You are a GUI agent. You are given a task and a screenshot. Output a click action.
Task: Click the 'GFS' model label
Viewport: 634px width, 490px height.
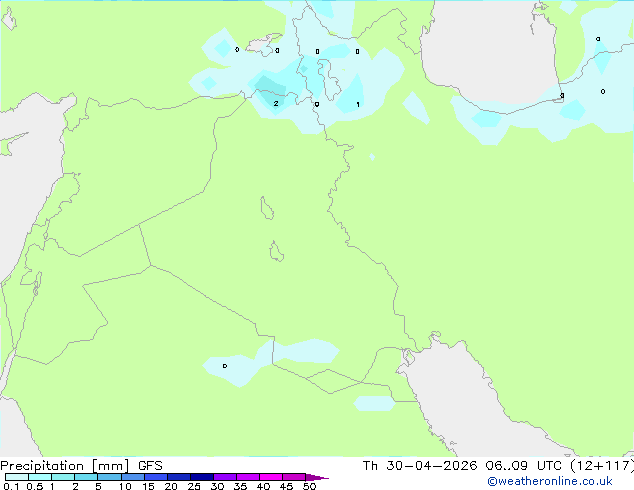pyautogui.click(x=150, y=466)
